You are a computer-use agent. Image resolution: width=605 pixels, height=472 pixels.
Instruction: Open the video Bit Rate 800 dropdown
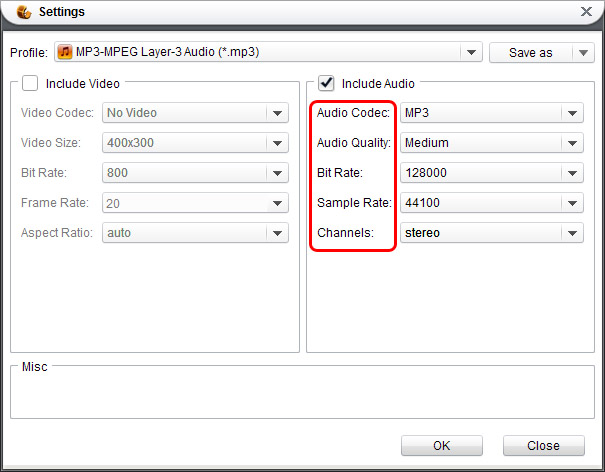[x=195, y=173]
